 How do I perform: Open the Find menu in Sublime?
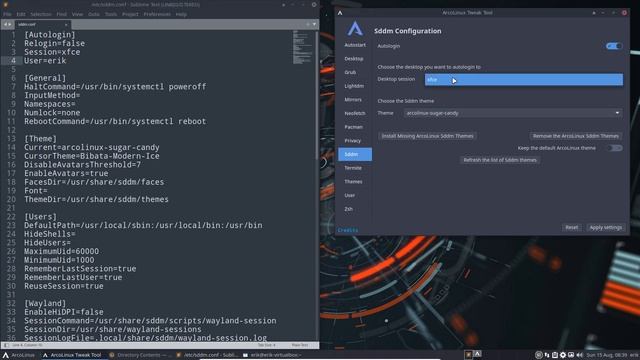[x=62, y=14]
